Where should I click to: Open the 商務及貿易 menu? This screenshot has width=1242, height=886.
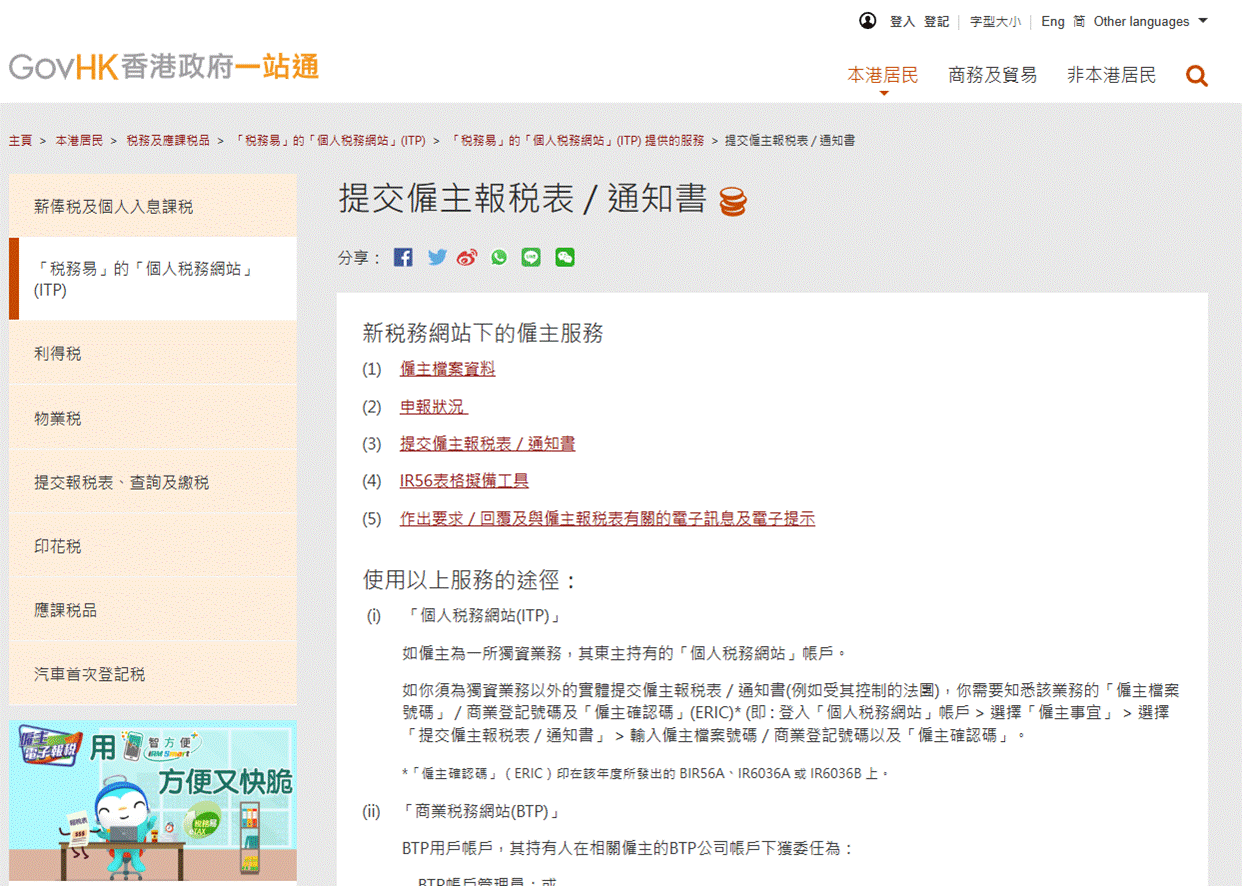[992, 75]
